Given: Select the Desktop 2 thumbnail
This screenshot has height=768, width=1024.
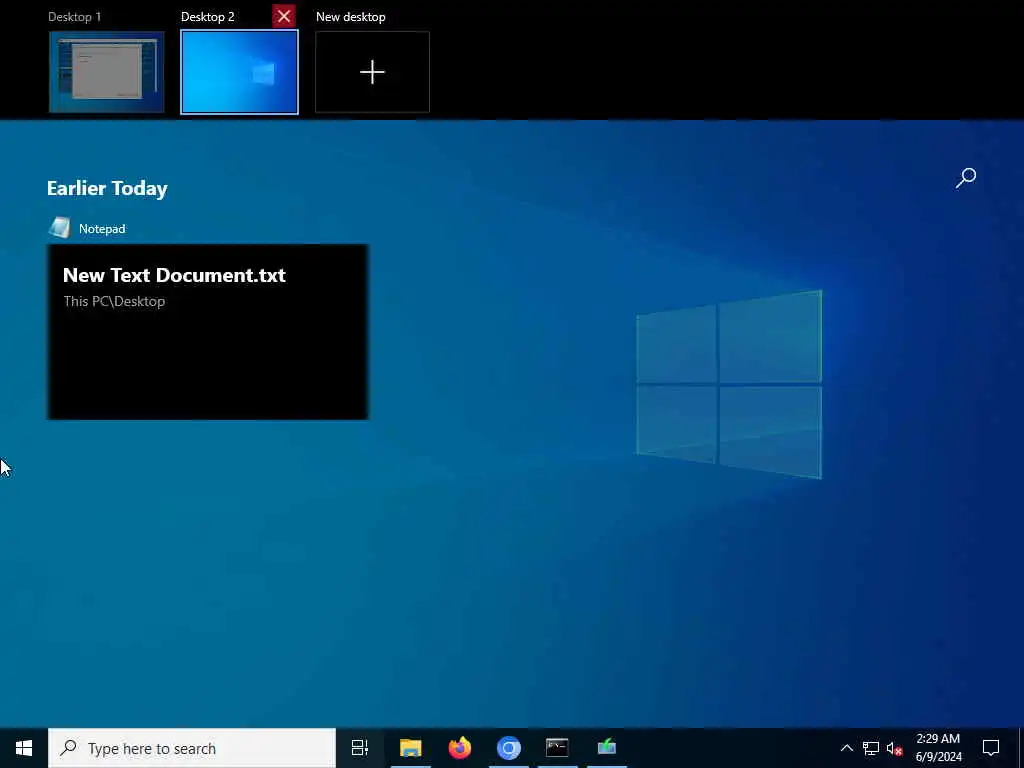Looking at the screenshot, I should click(240, 72).
